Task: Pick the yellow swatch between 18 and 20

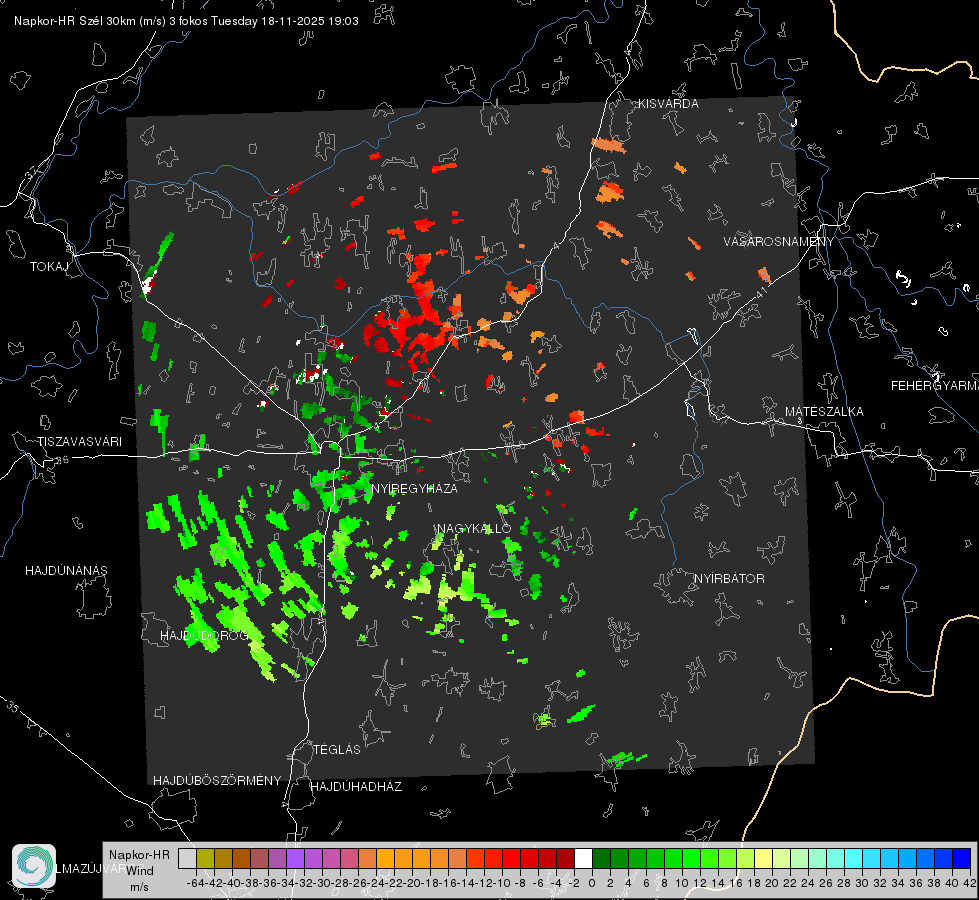Action: point(763,859)
